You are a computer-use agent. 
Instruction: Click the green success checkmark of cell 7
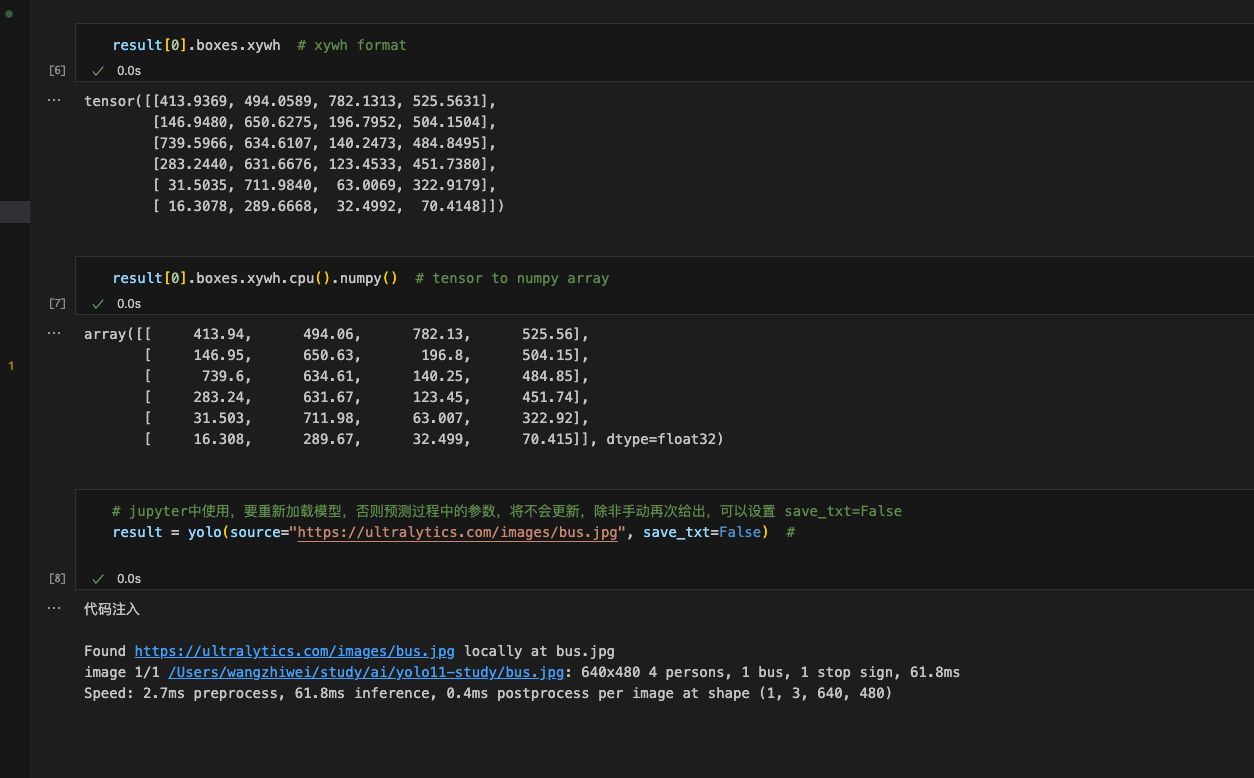98,304
